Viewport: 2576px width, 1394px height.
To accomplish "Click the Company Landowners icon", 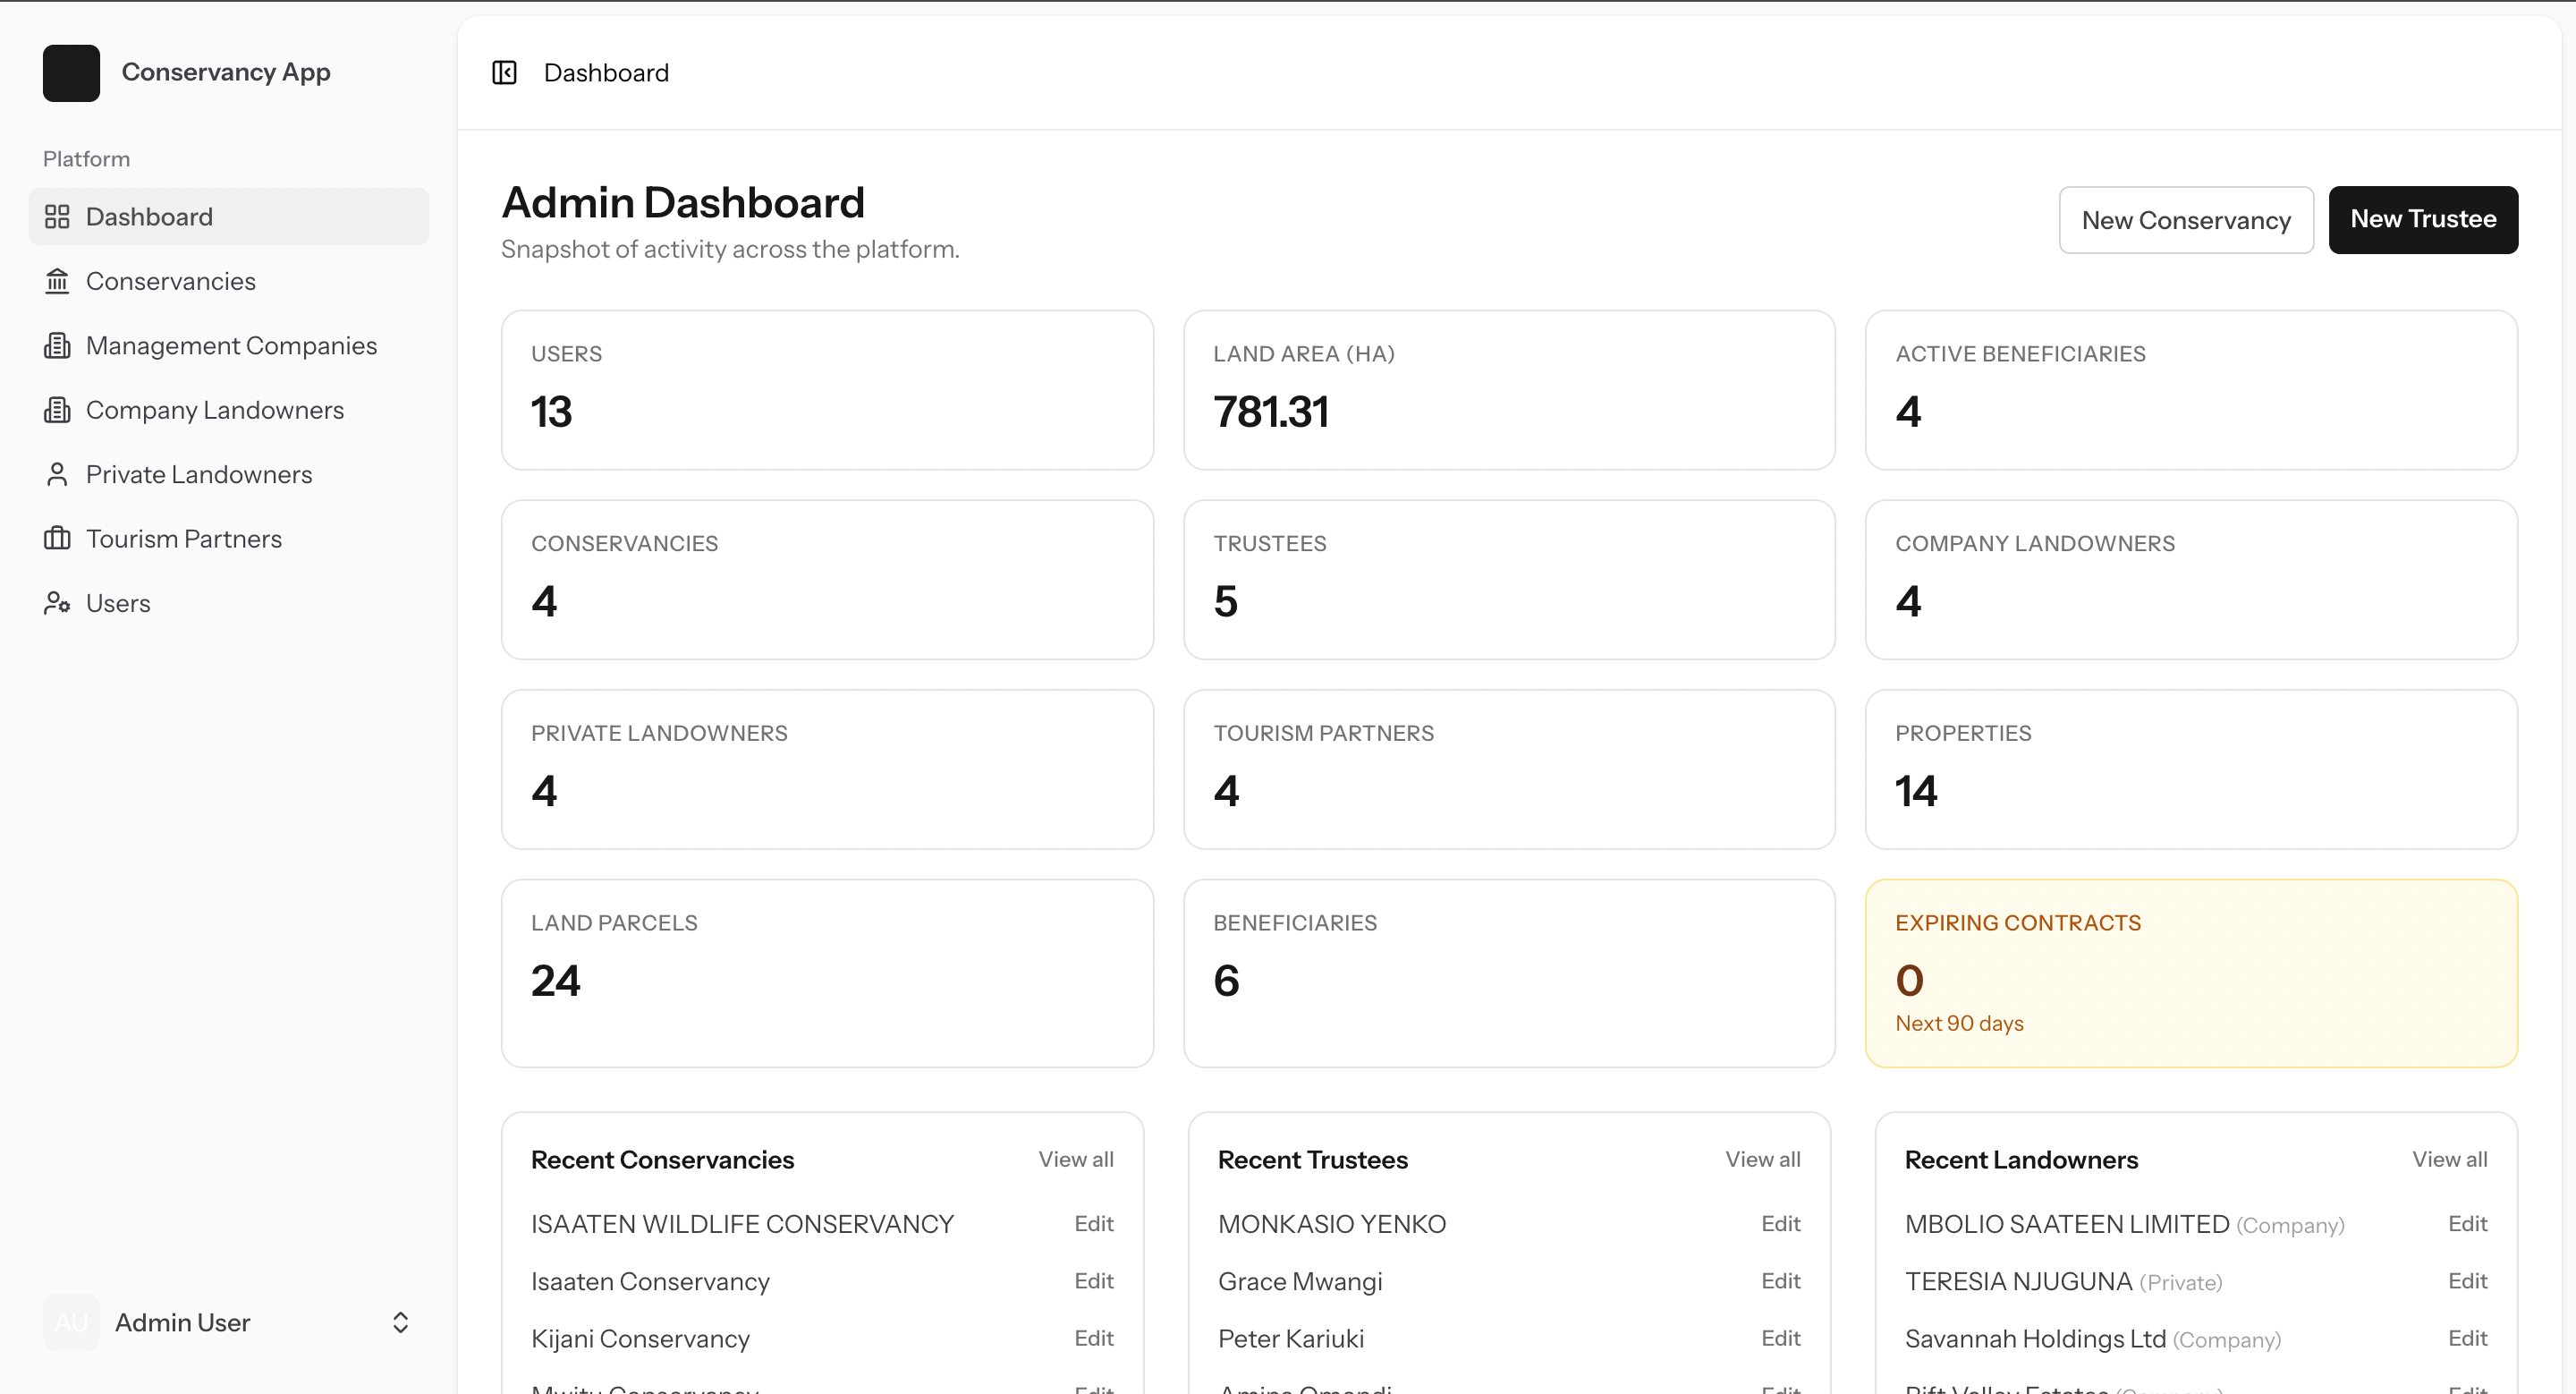I will pyautogui.click(x=58, y=410).
